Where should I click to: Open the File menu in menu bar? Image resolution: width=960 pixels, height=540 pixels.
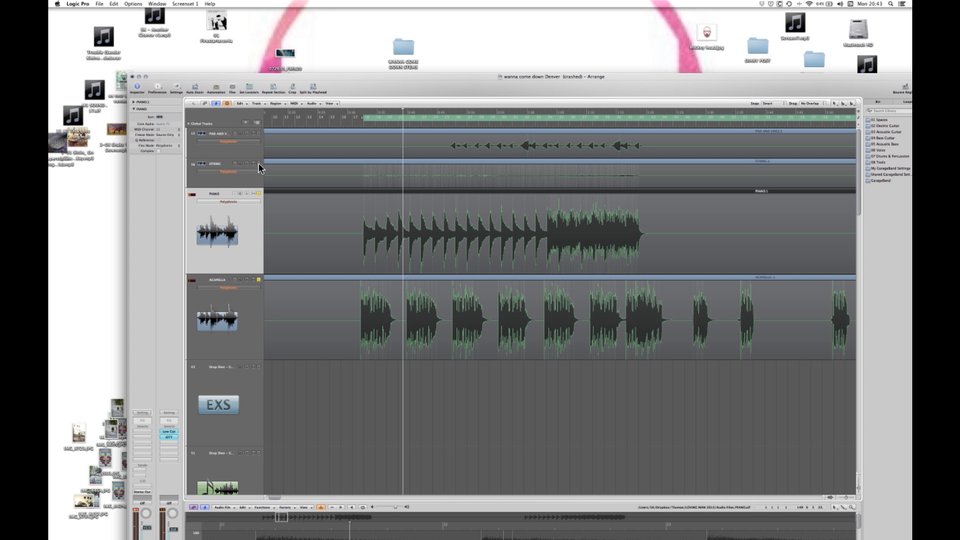99,4
